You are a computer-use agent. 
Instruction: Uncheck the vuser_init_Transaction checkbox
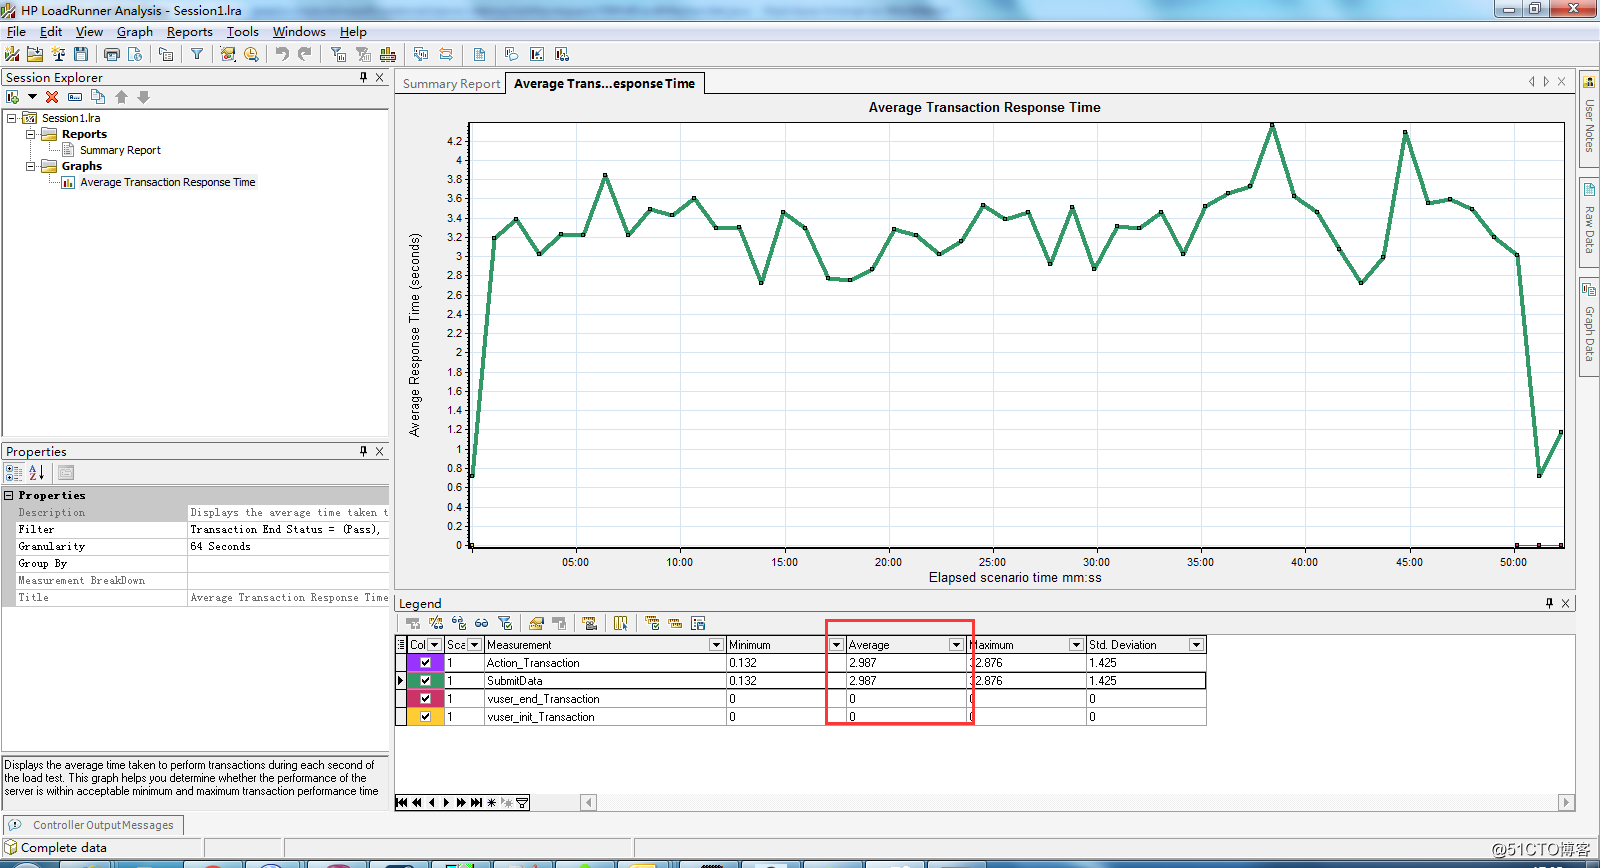(x=425, y=716)
